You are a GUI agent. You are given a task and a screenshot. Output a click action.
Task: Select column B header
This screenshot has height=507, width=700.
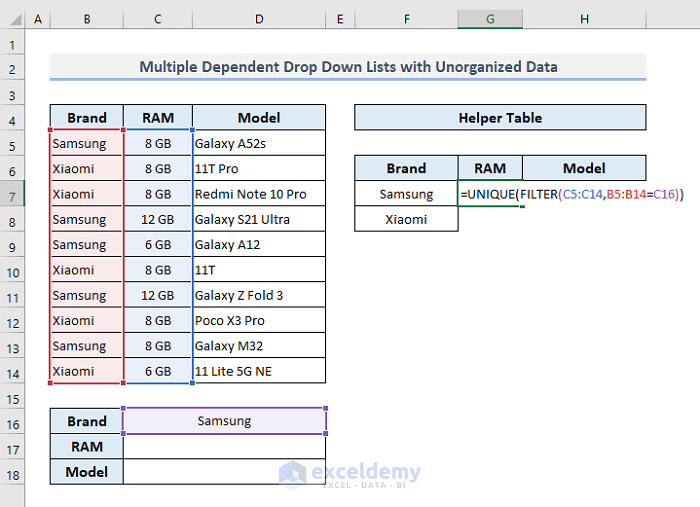[87, 19]
